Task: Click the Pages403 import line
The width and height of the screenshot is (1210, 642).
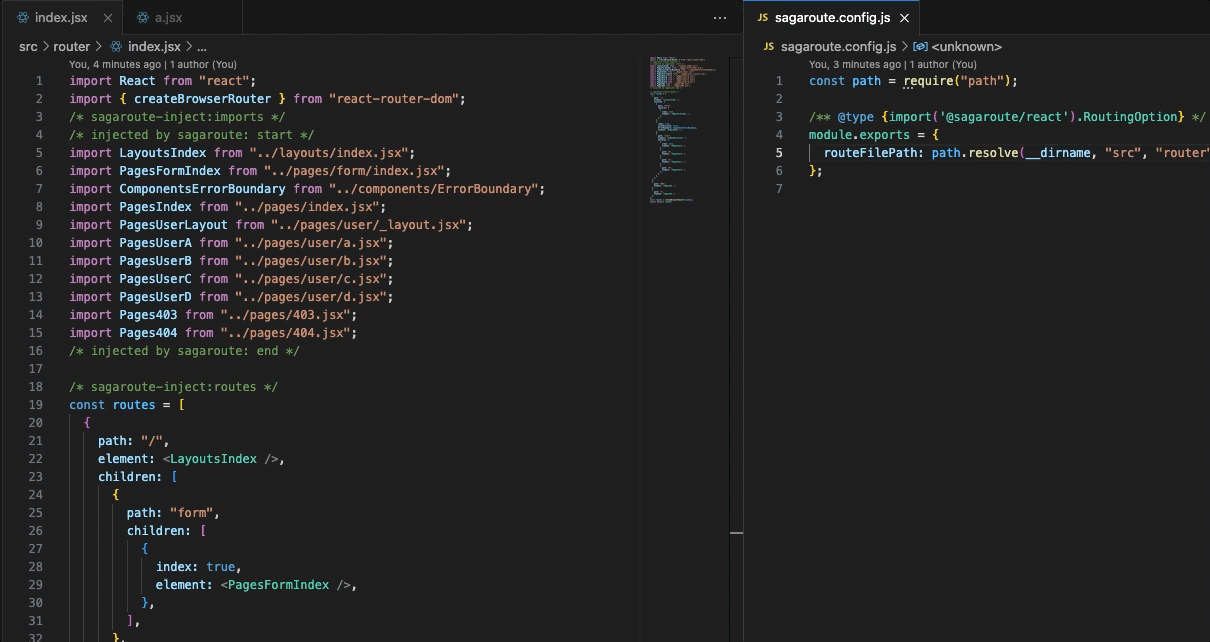Action: click(x=213, y=315)
